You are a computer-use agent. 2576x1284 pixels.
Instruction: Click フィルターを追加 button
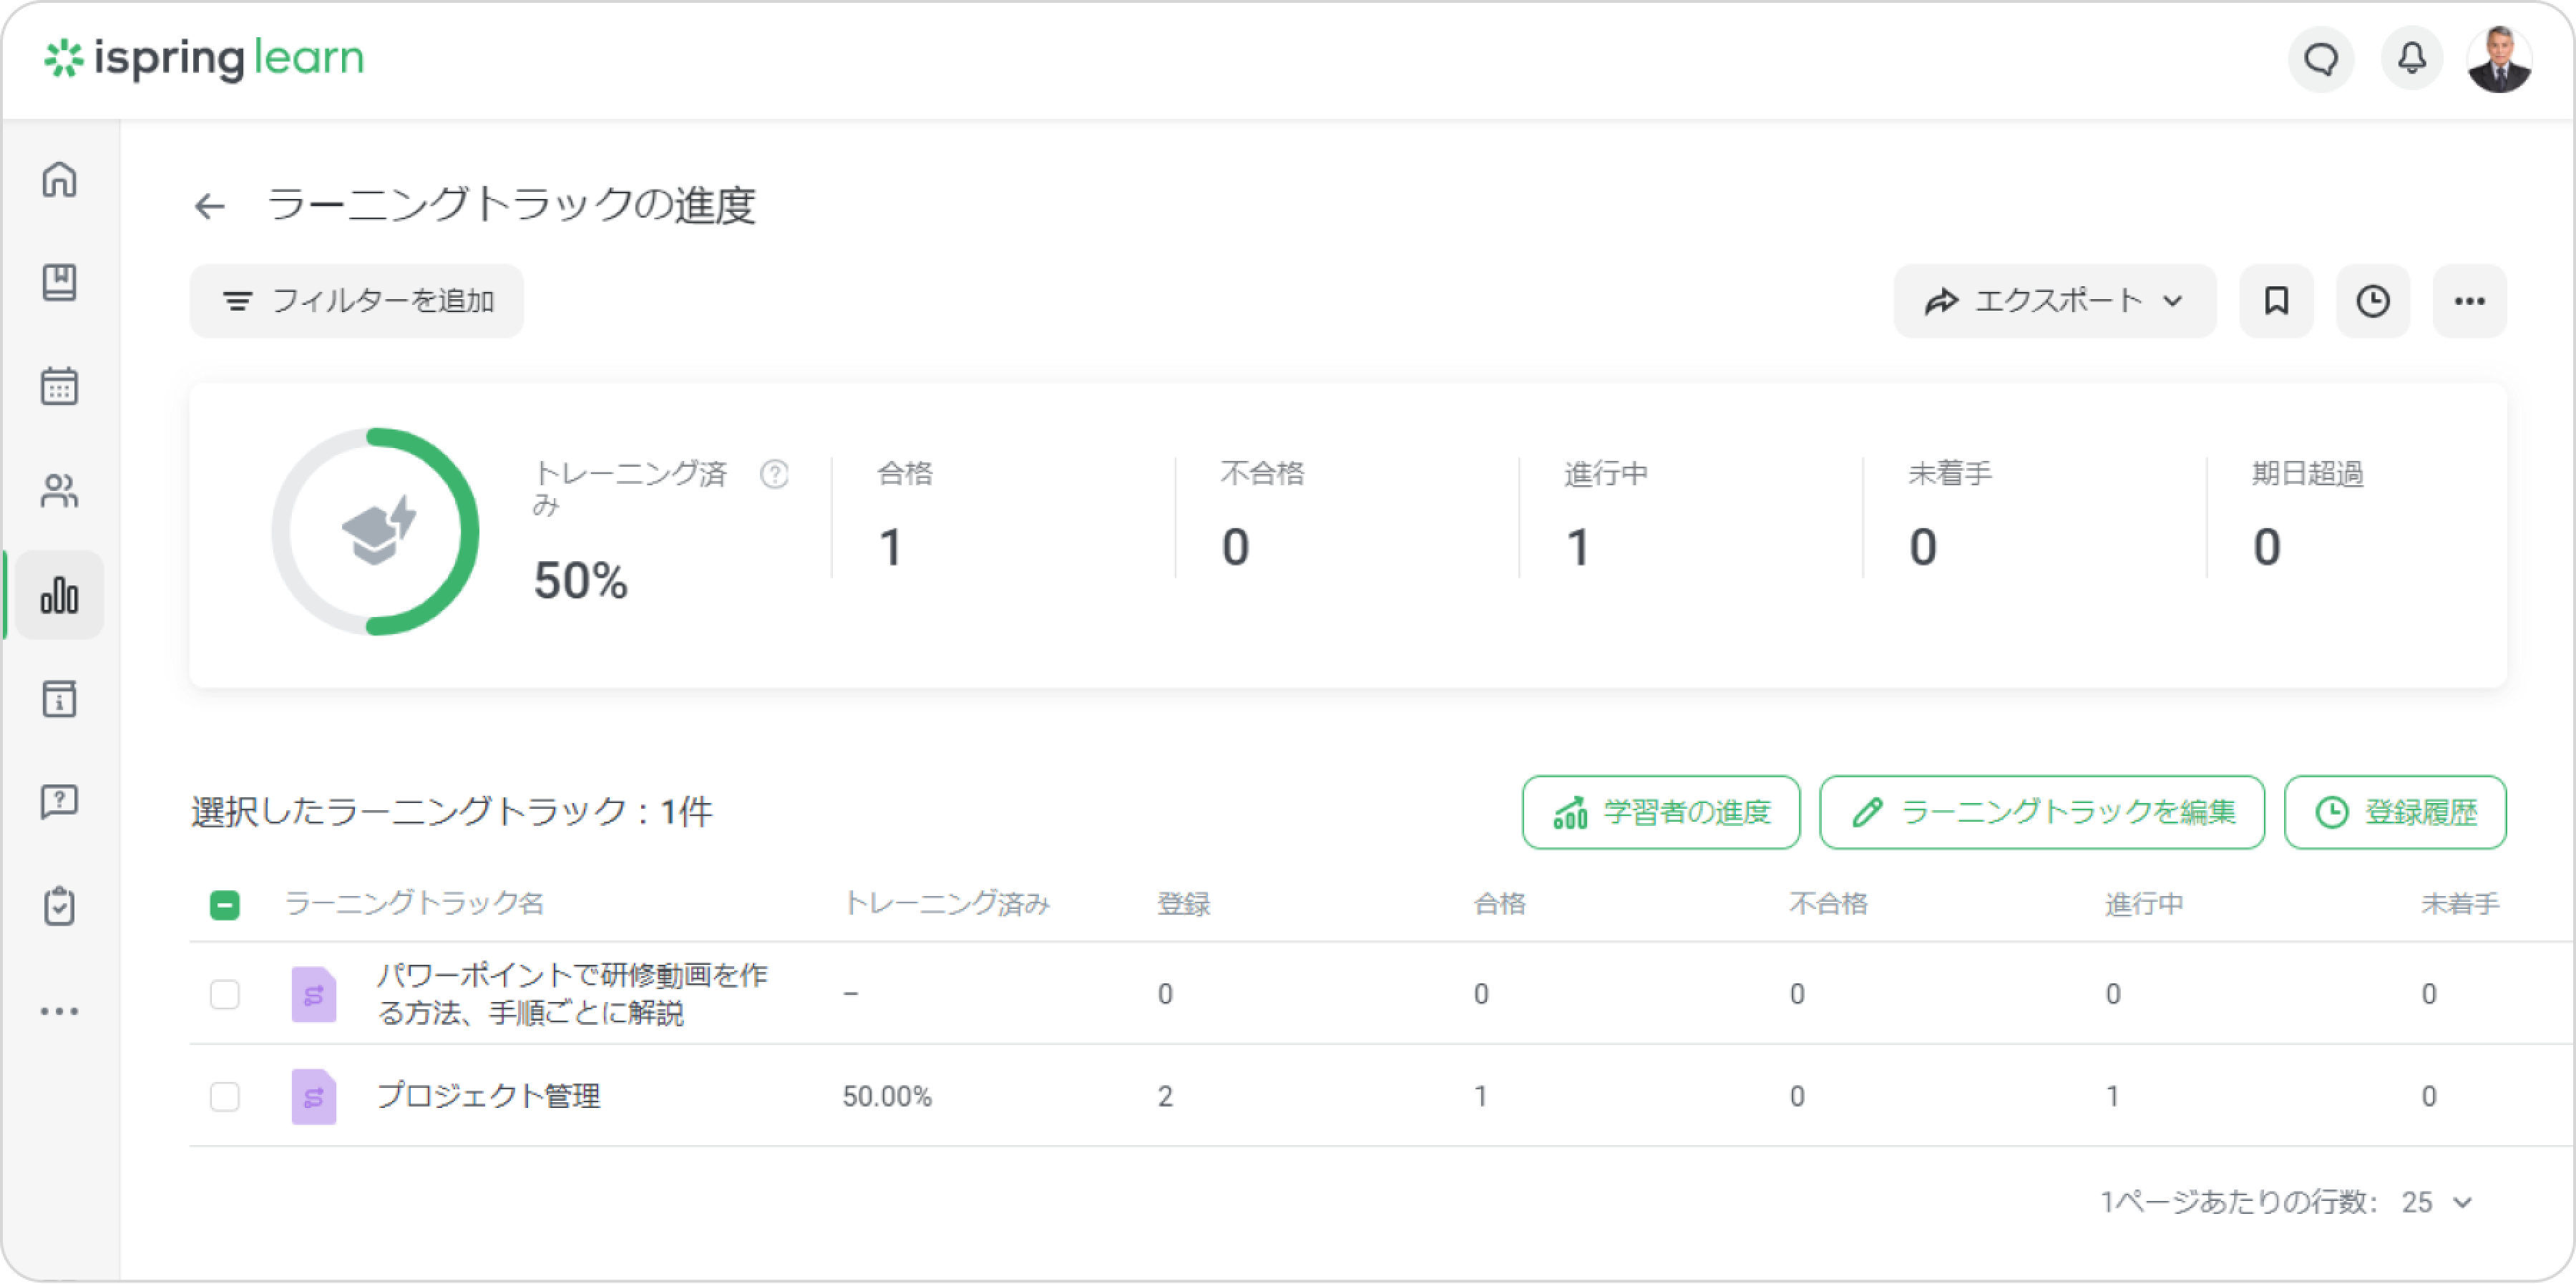point(357,301)
